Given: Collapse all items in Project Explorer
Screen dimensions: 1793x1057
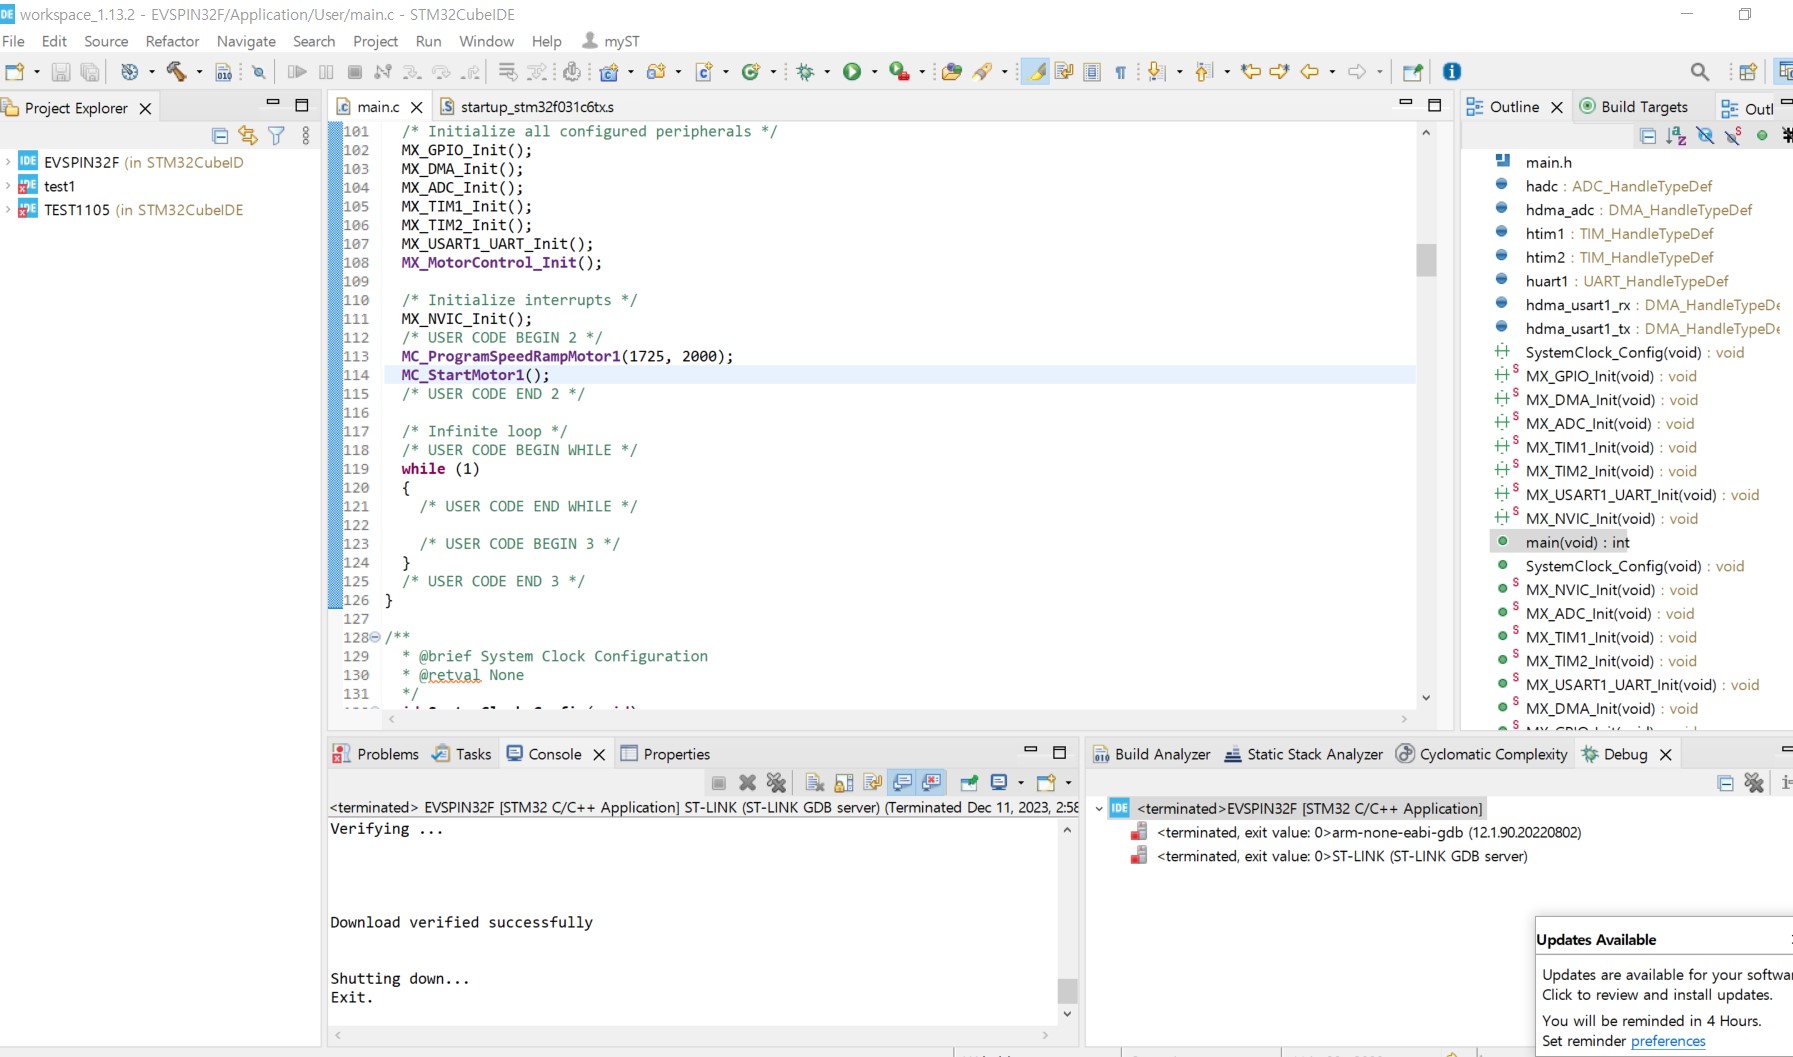Looking at the screenshot, I should [x=220, y=135].
